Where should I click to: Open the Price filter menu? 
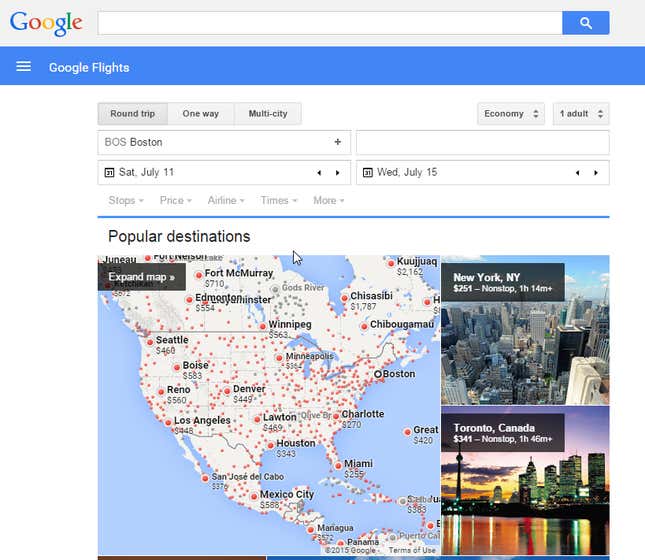tap(175, 201)
